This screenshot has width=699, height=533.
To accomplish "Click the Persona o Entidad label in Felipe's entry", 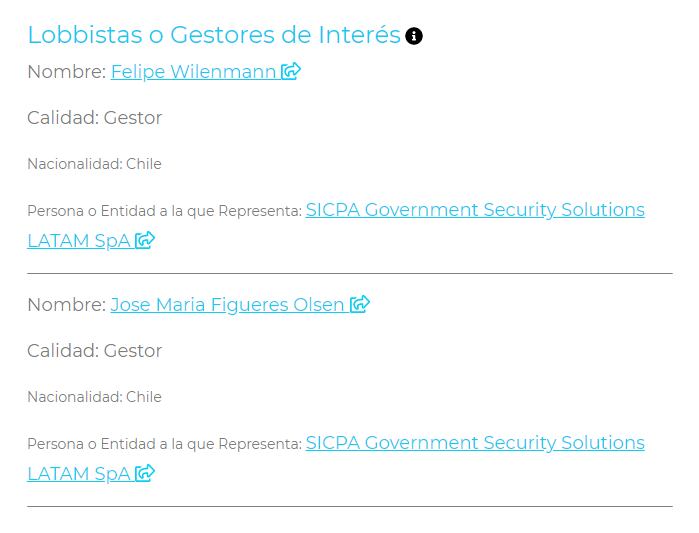I will pyautogui.click(x=164, y=212).
